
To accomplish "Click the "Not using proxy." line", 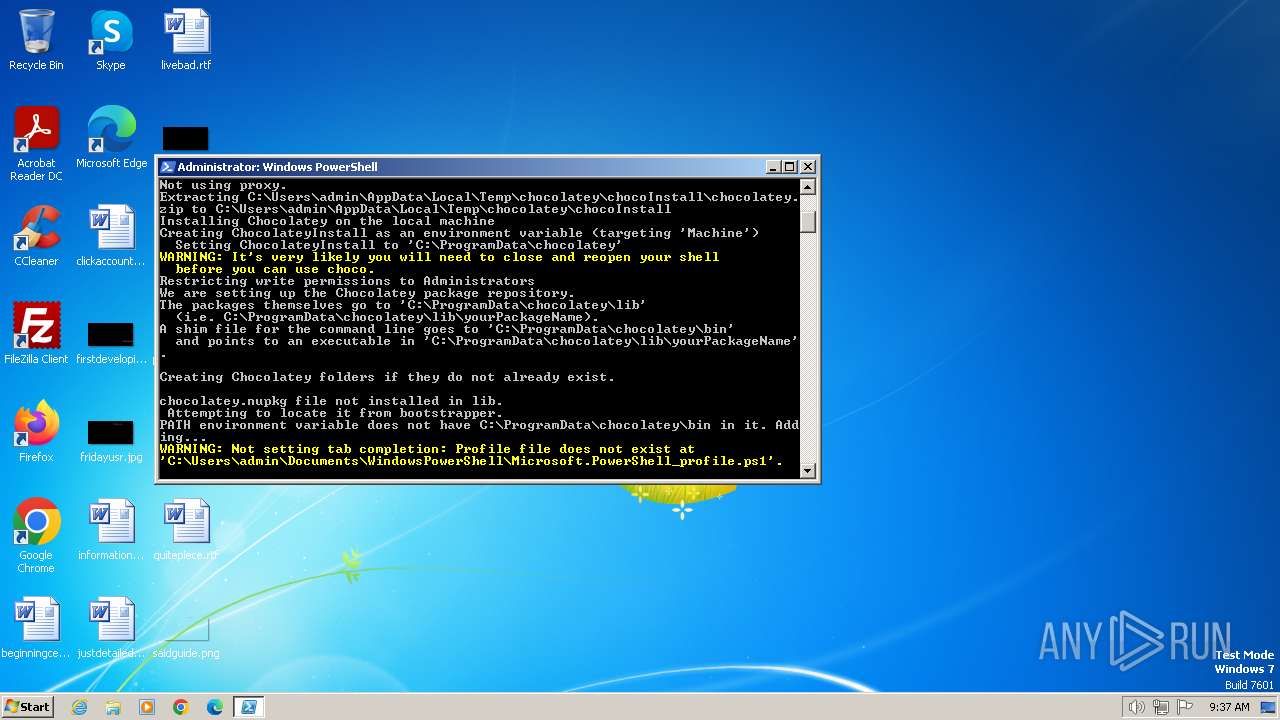I will pos(223,185).
